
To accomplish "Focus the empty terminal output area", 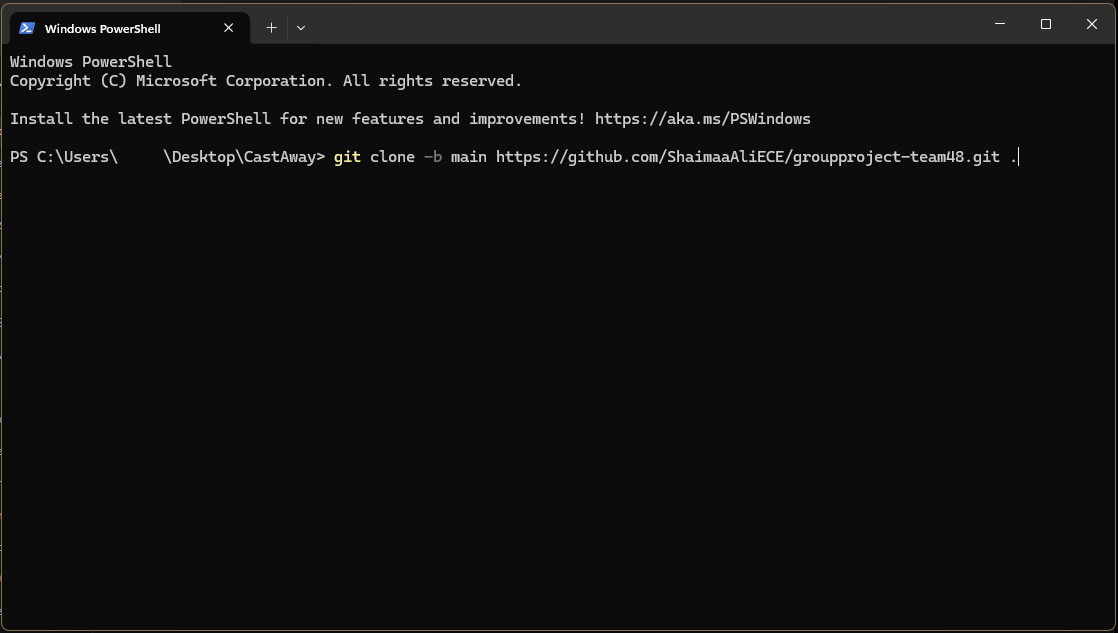I will [x=558, y=400].
